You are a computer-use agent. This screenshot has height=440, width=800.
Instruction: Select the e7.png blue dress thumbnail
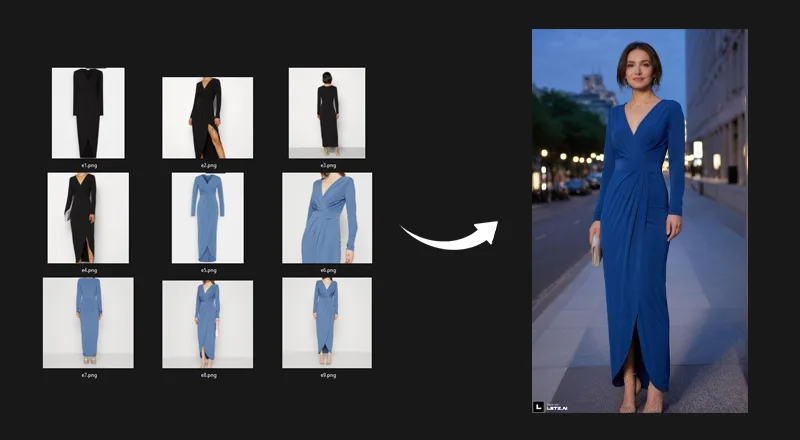[x=88, y=322]
